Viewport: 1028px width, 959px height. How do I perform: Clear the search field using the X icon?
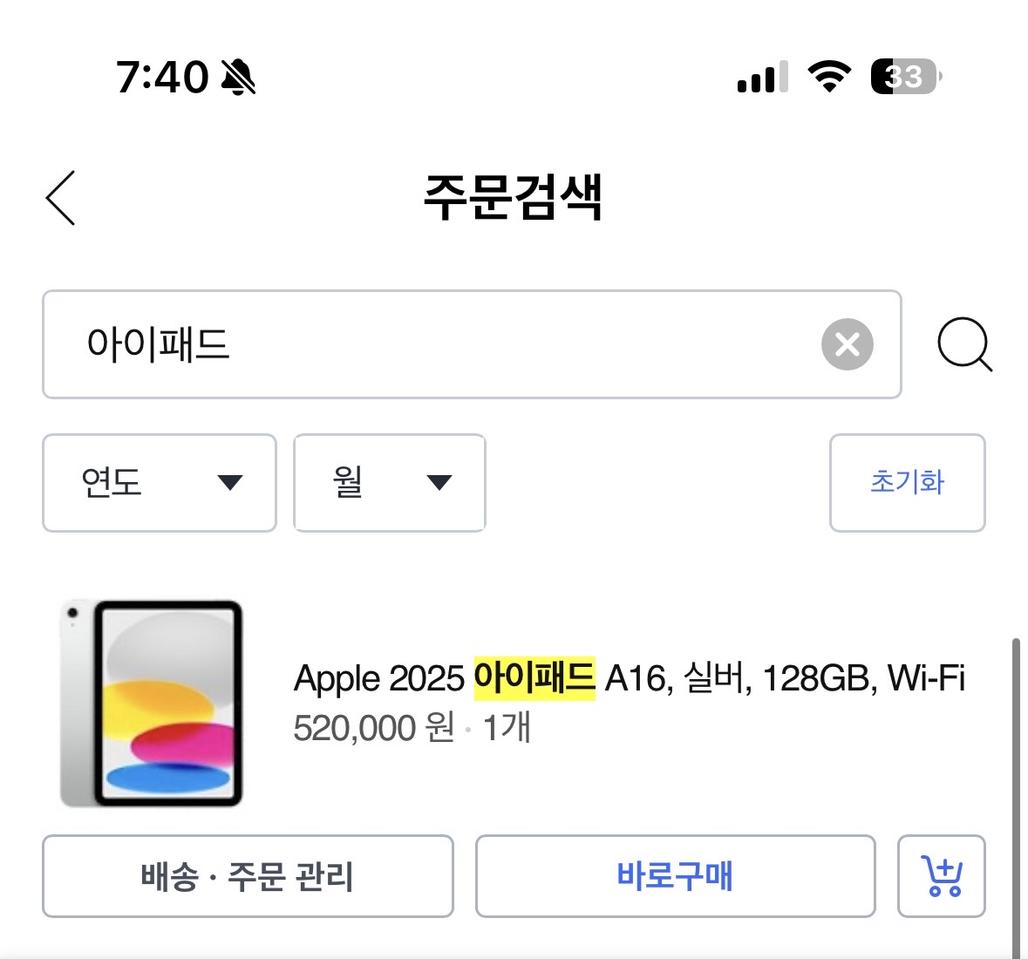click(847, 345)
